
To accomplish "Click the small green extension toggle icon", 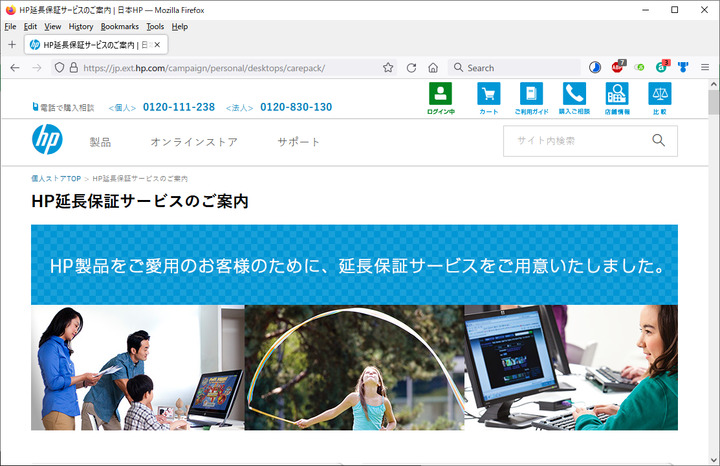I will click(x=639, y=67).
